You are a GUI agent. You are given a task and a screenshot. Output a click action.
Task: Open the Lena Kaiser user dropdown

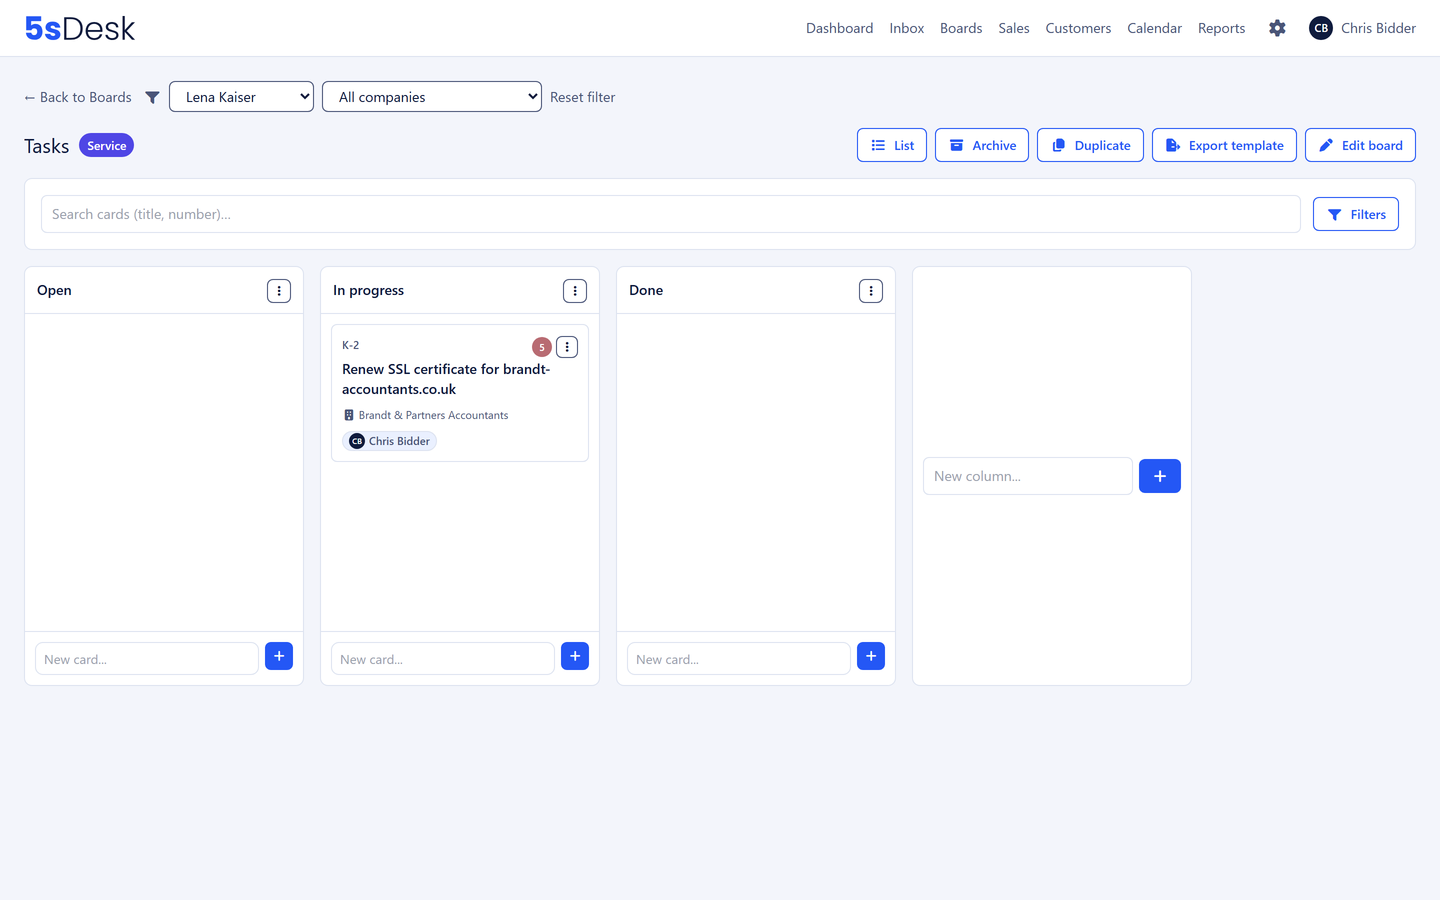coord(241,97)
